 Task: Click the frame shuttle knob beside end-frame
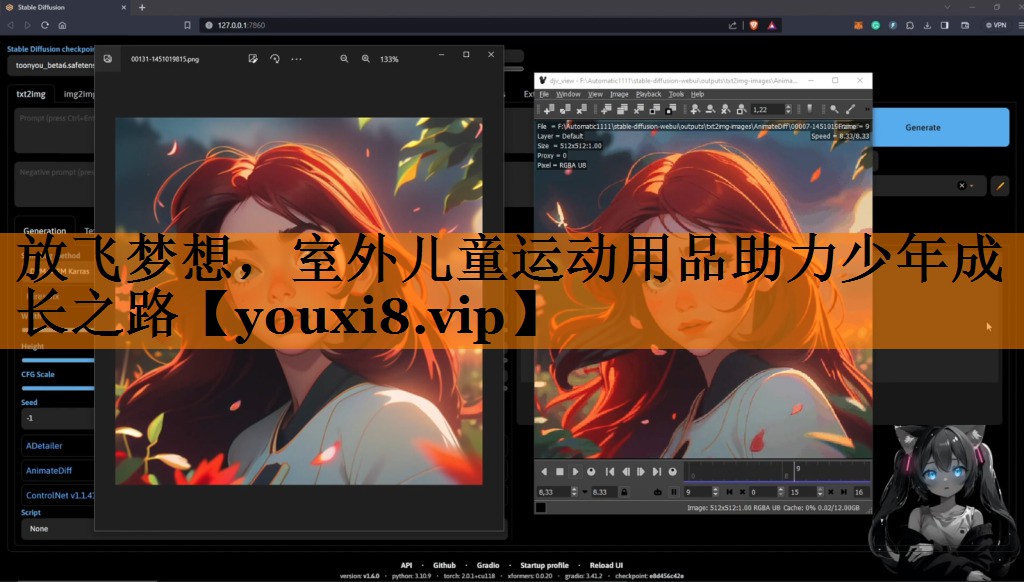[x=673, y=472]
